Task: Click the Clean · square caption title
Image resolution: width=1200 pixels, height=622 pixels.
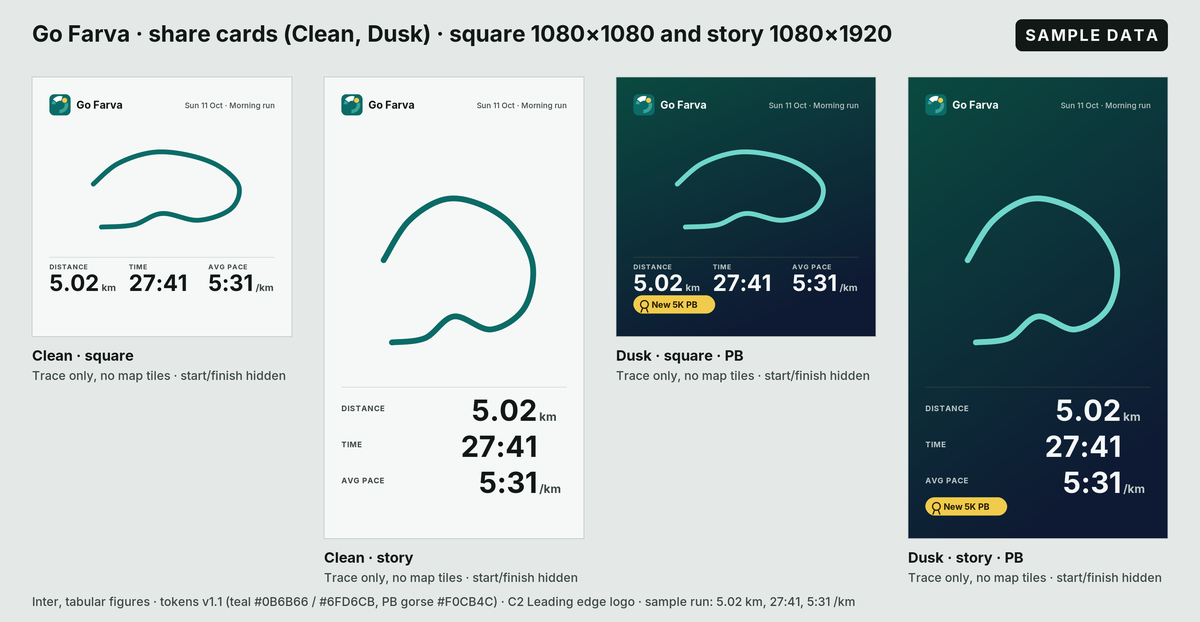Action: coord(83,355)
